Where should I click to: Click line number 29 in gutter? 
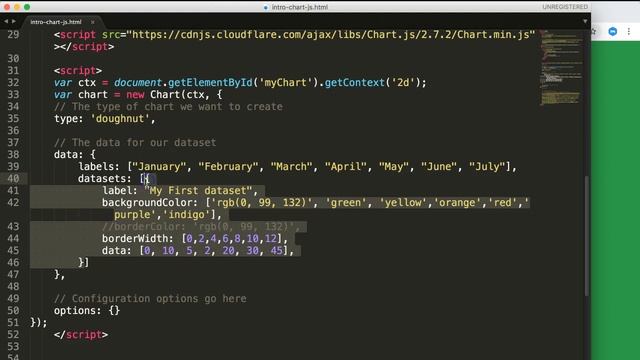pyautogui.click(x=13, y=35)
